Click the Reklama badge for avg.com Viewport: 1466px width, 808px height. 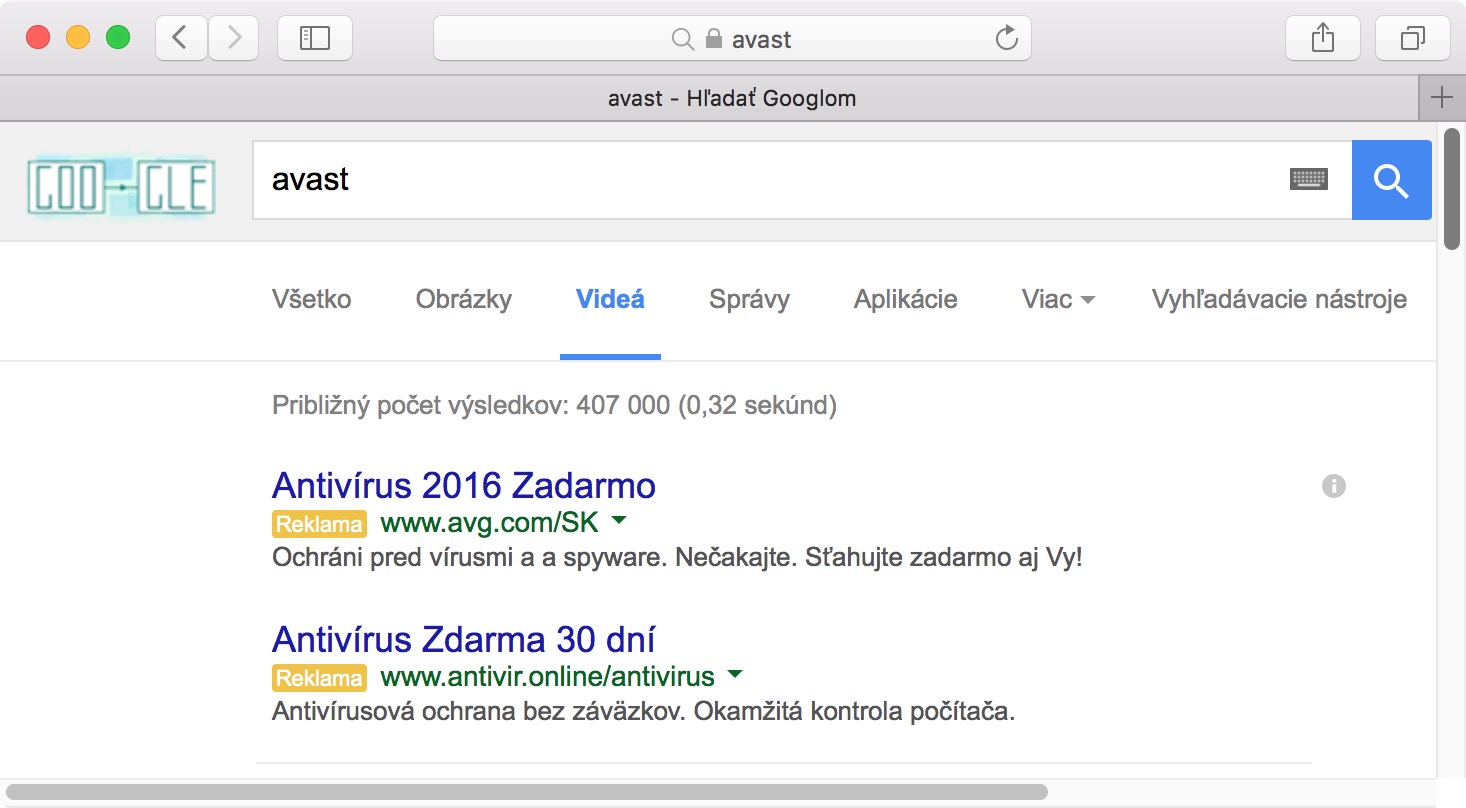pos(319,524)
